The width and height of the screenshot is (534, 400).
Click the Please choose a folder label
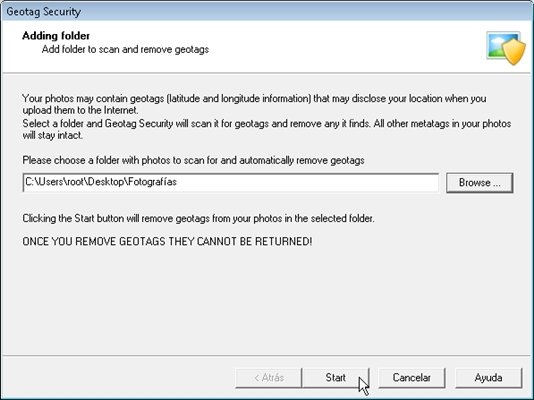(193, 160)
